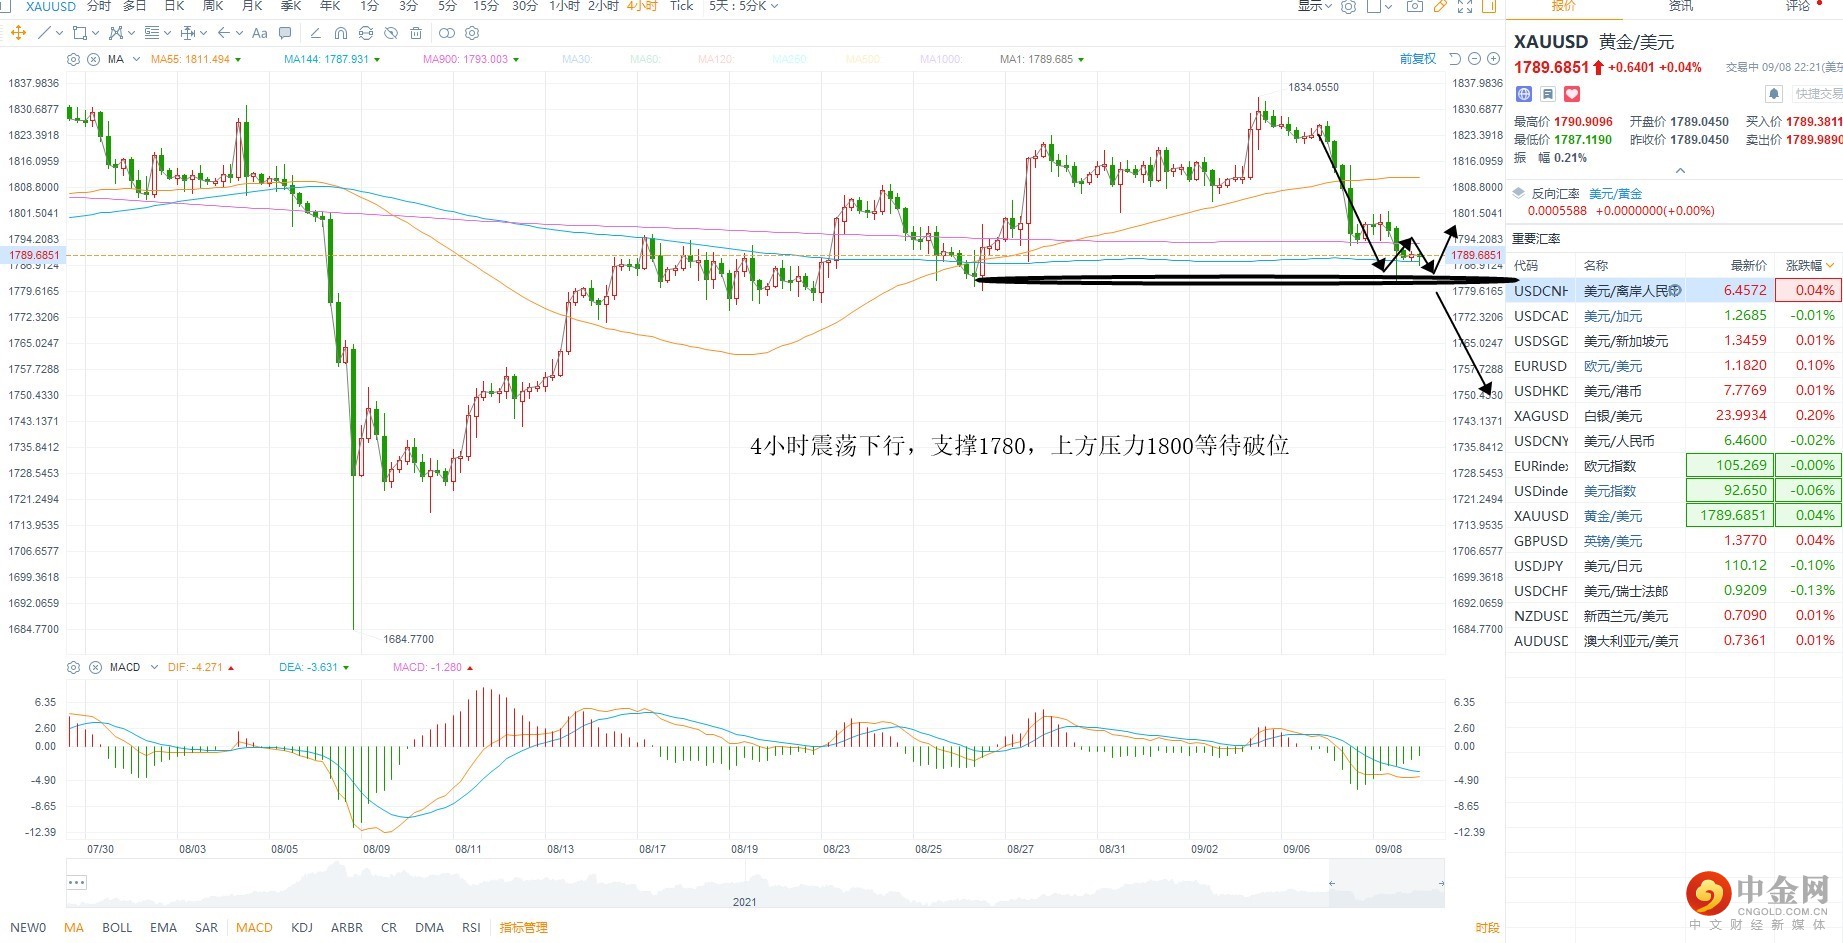Image resolution: width=1843 pixels, height=943 pixels.
Task: Select the KDJ indicator button
Action: (302, 927)
